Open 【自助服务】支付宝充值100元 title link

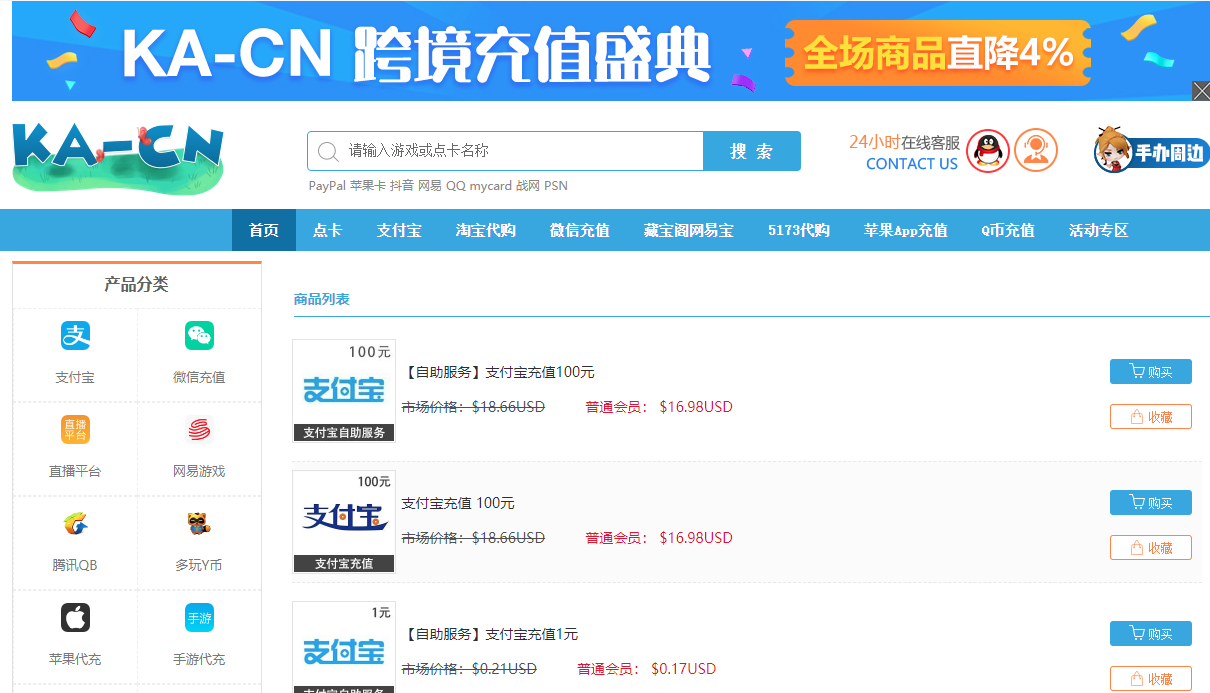(x=498, y=372)
